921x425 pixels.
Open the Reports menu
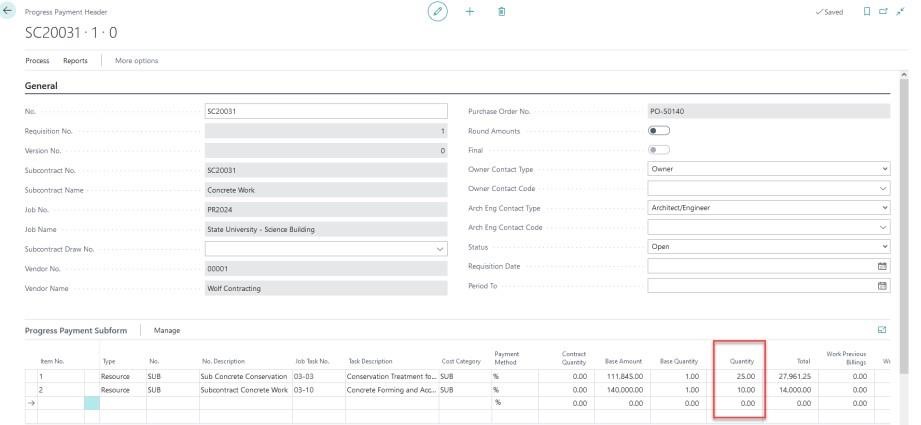pyautogui.click(x=76, y=61)
